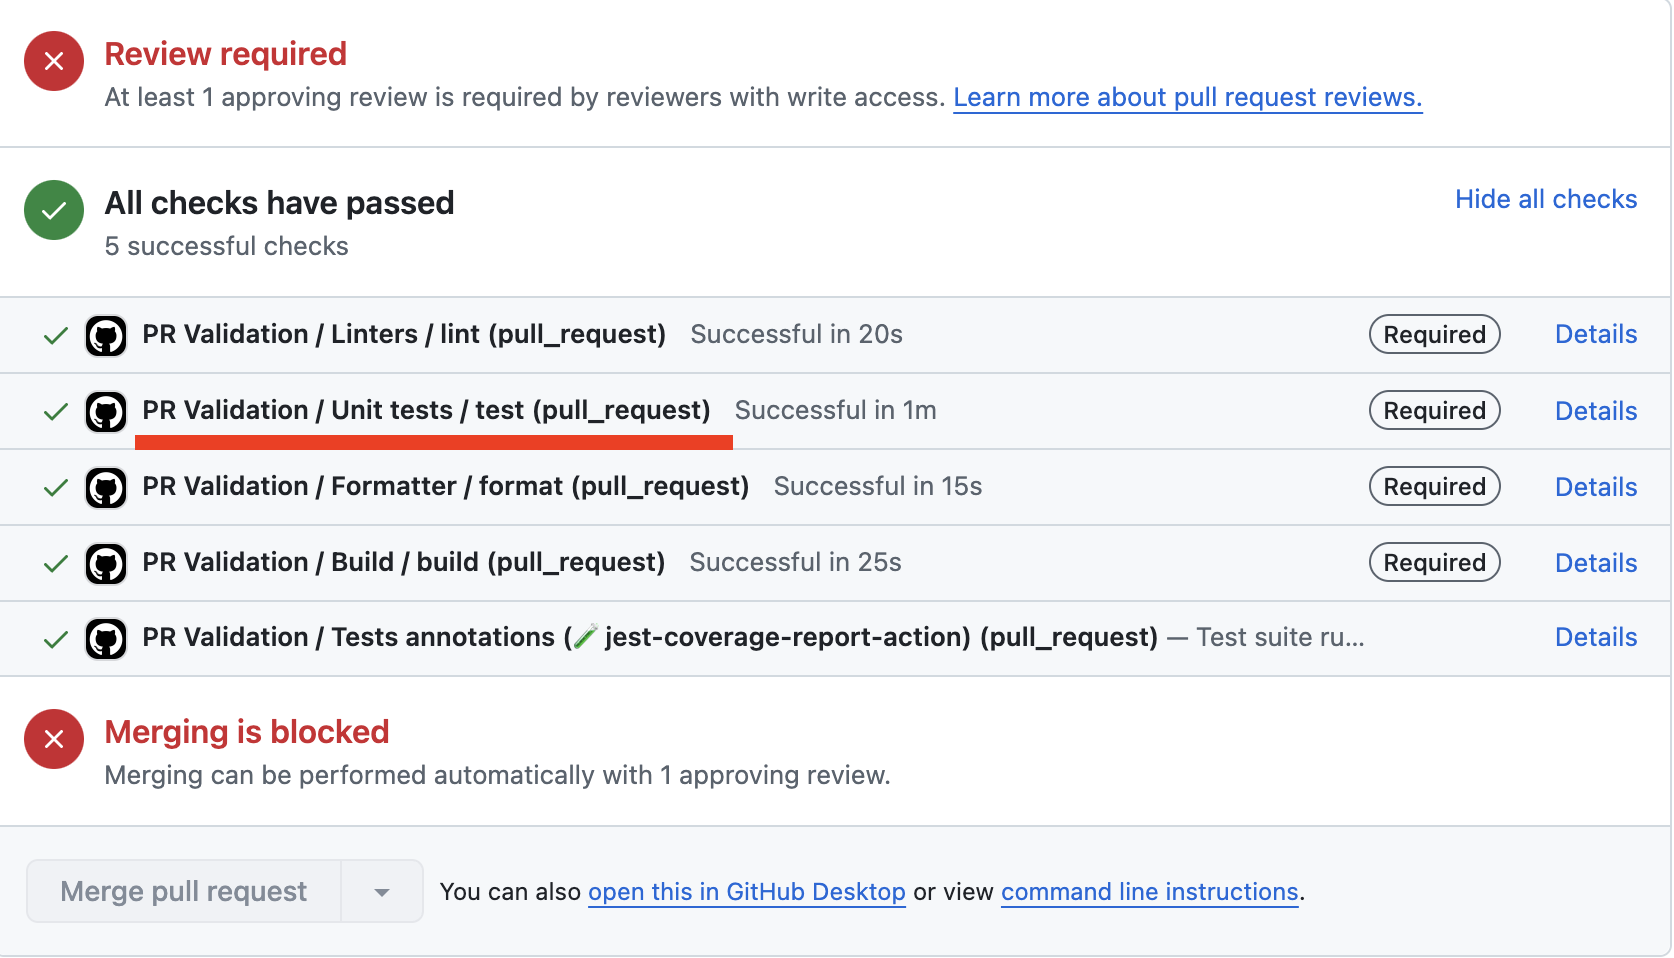The image size is (1674, 958).
Task: Click PR Validation / Unit tests / test (pull_request) text
Action: point(426,410)
